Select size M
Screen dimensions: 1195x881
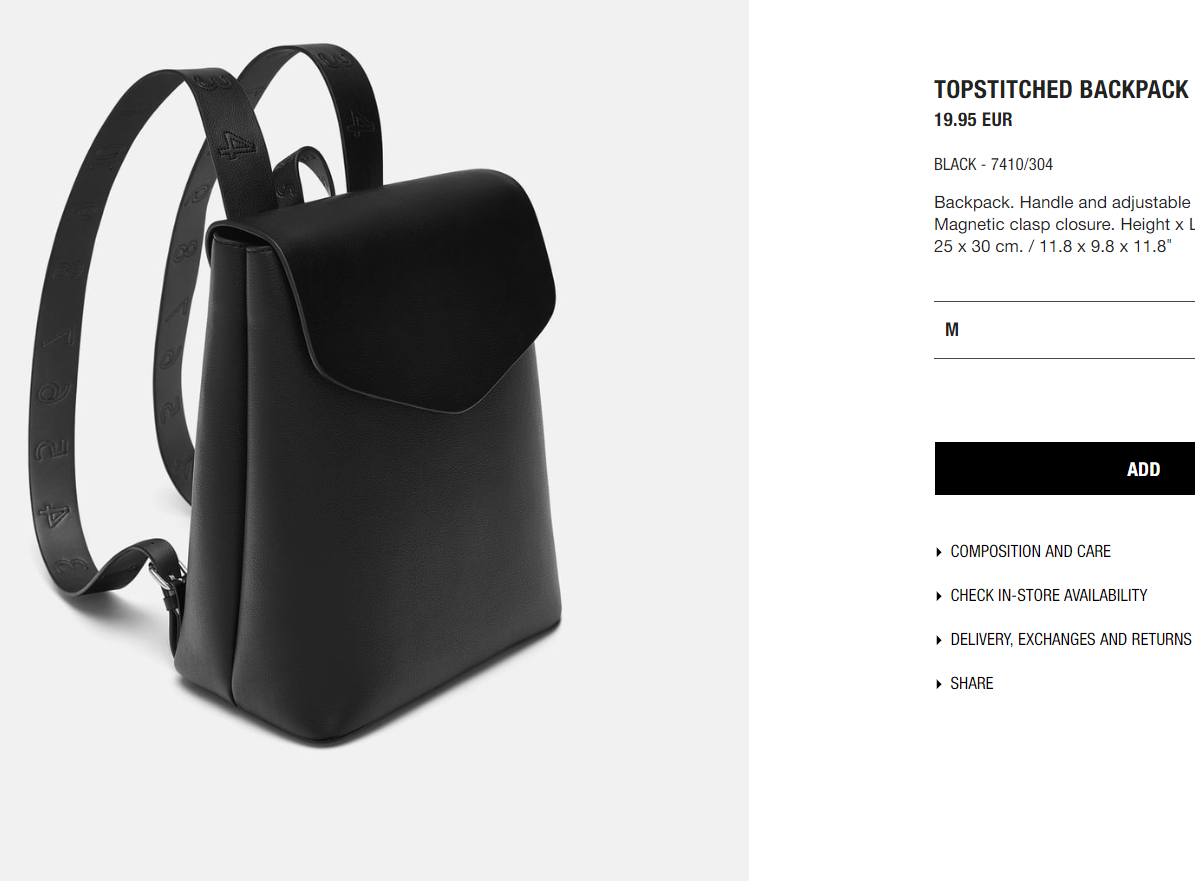(952, 330)
